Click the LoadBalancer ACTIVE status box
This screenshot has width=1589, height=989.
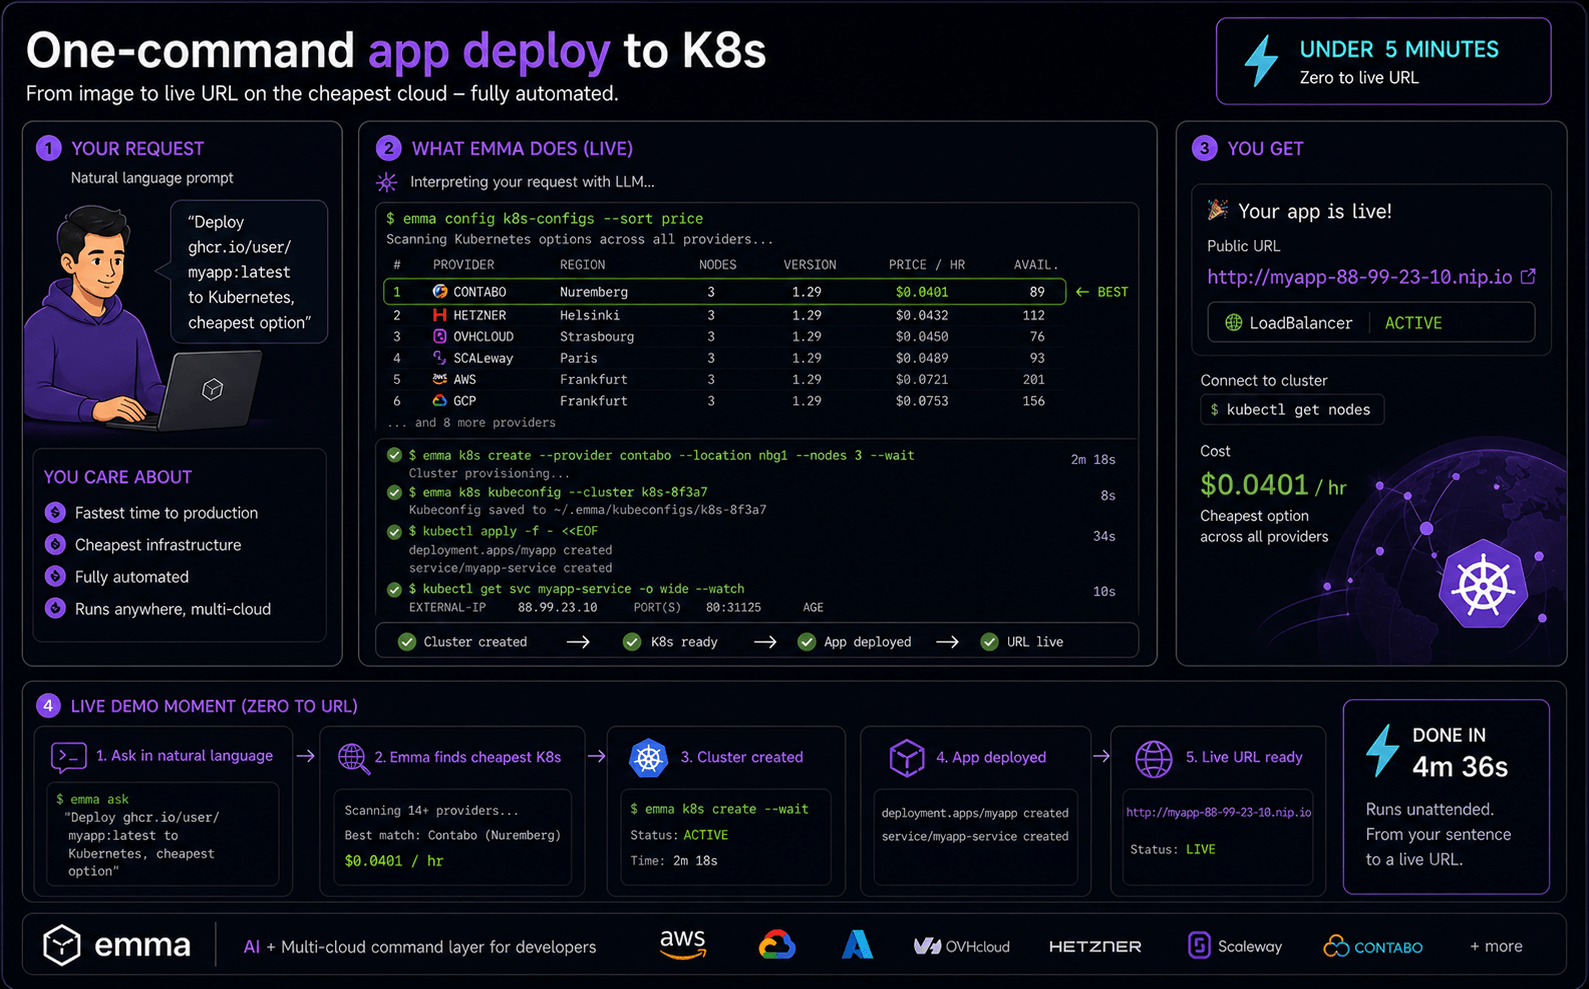click(x=1370, y=323)
